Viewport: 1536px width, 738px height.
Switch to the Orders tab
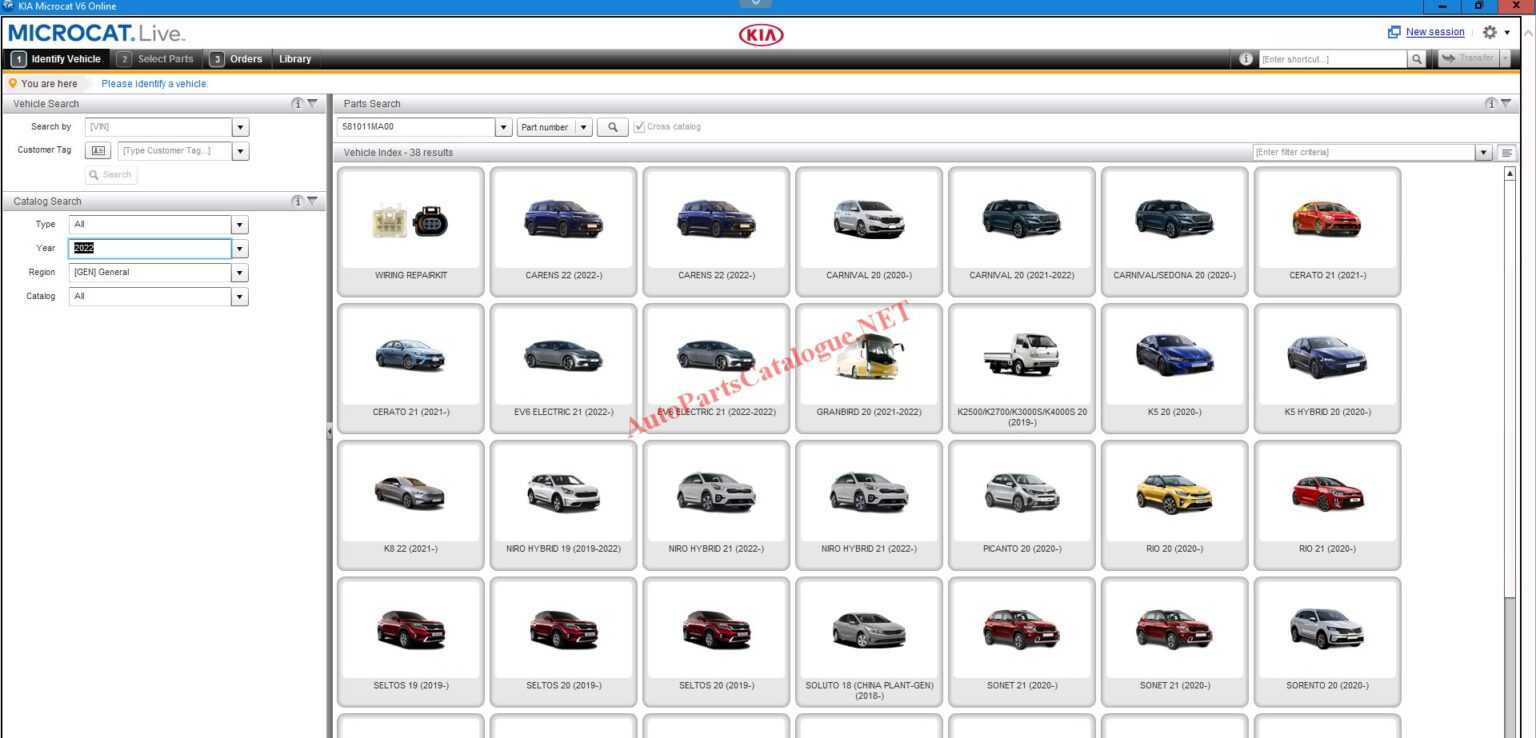(237, 59)
